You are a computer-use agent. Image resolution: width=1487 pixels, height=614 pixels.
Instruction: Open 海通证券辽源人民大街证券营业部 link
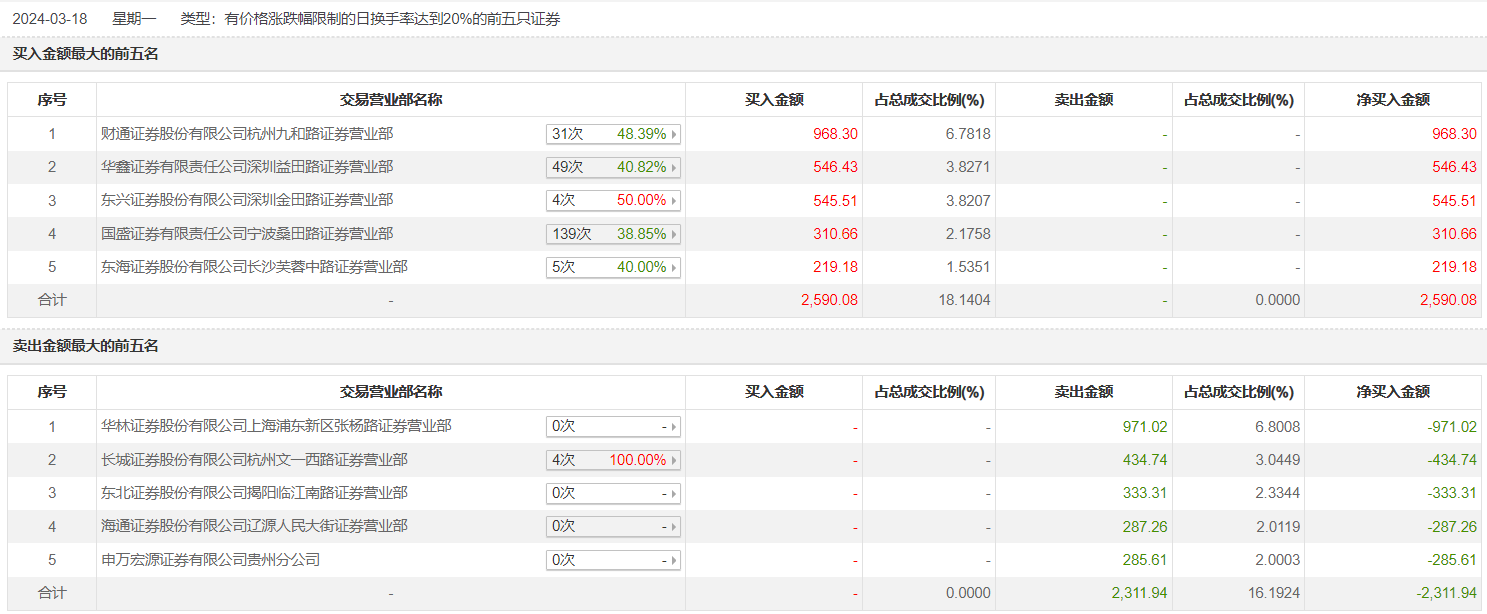point(254,526)
